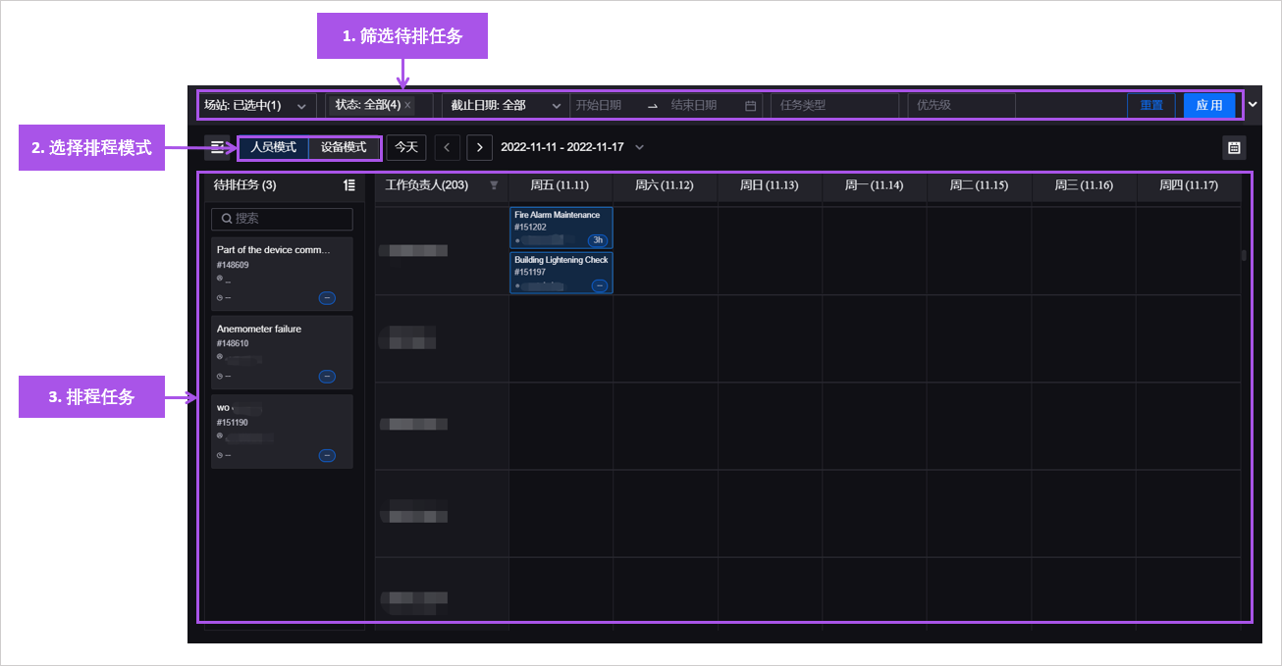Image resolution: width=1282 pixels, height=666 pixels.
Task: Click the 重置 reset button
Action: pyautogui.click(x=1151, y=104)
